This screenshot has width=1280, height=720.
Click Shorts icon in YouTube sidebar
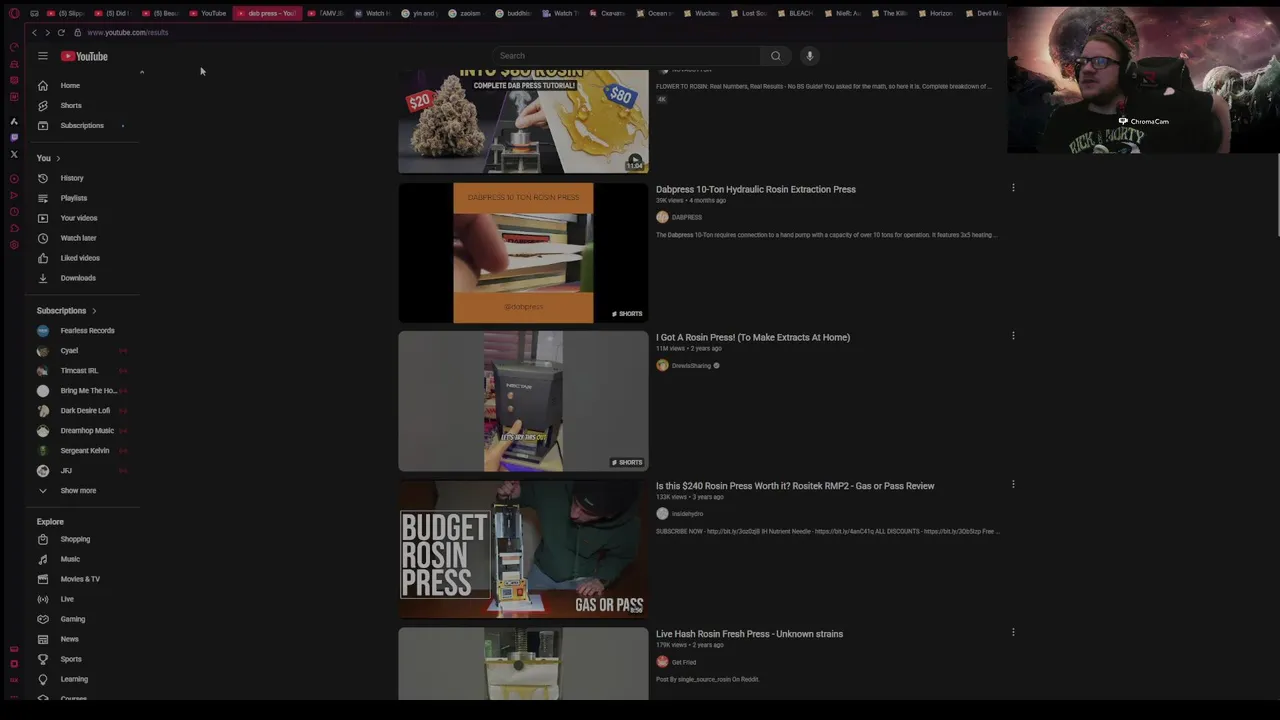[x=43, y=106]
